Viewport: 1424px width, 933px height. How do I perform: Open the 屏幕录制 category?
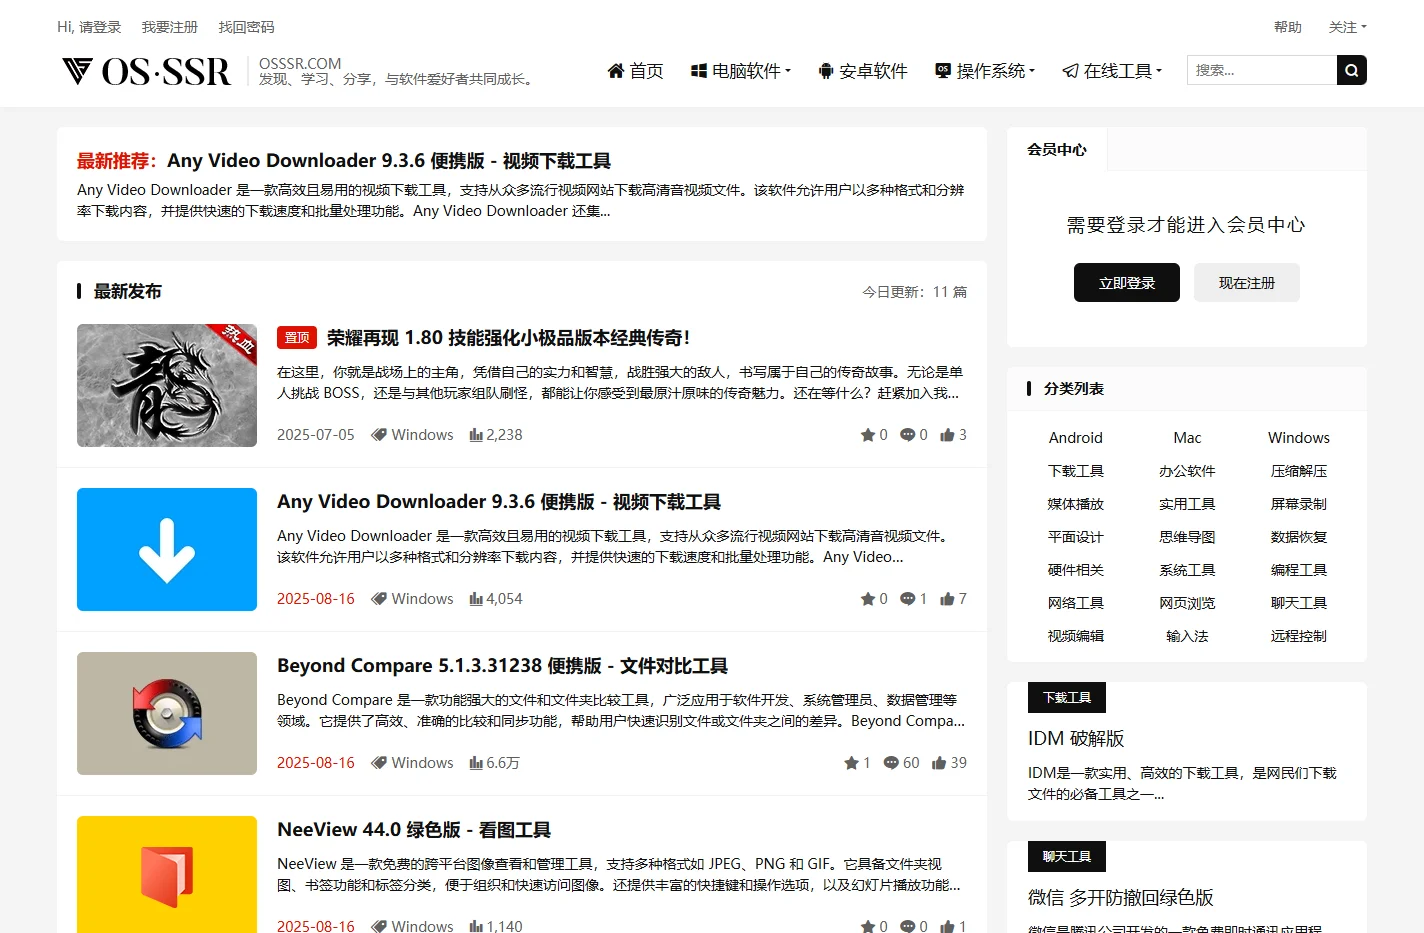point(1299,504)
